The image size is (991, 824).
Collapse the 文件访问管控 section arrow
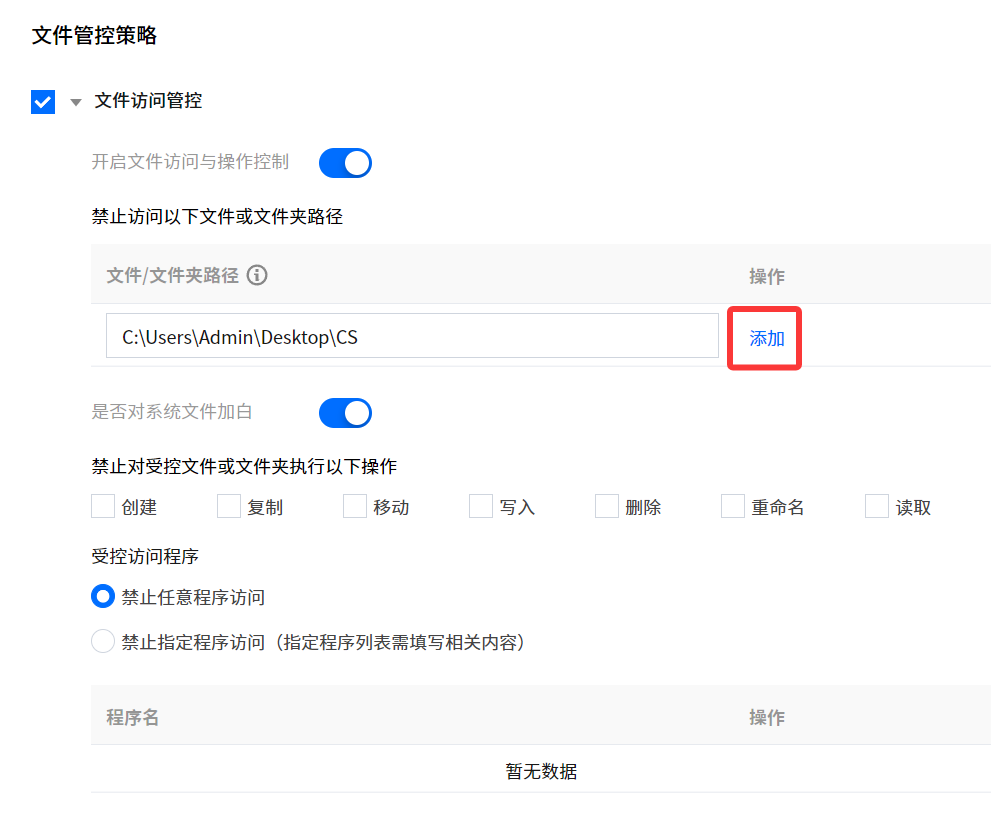[76, 102]
